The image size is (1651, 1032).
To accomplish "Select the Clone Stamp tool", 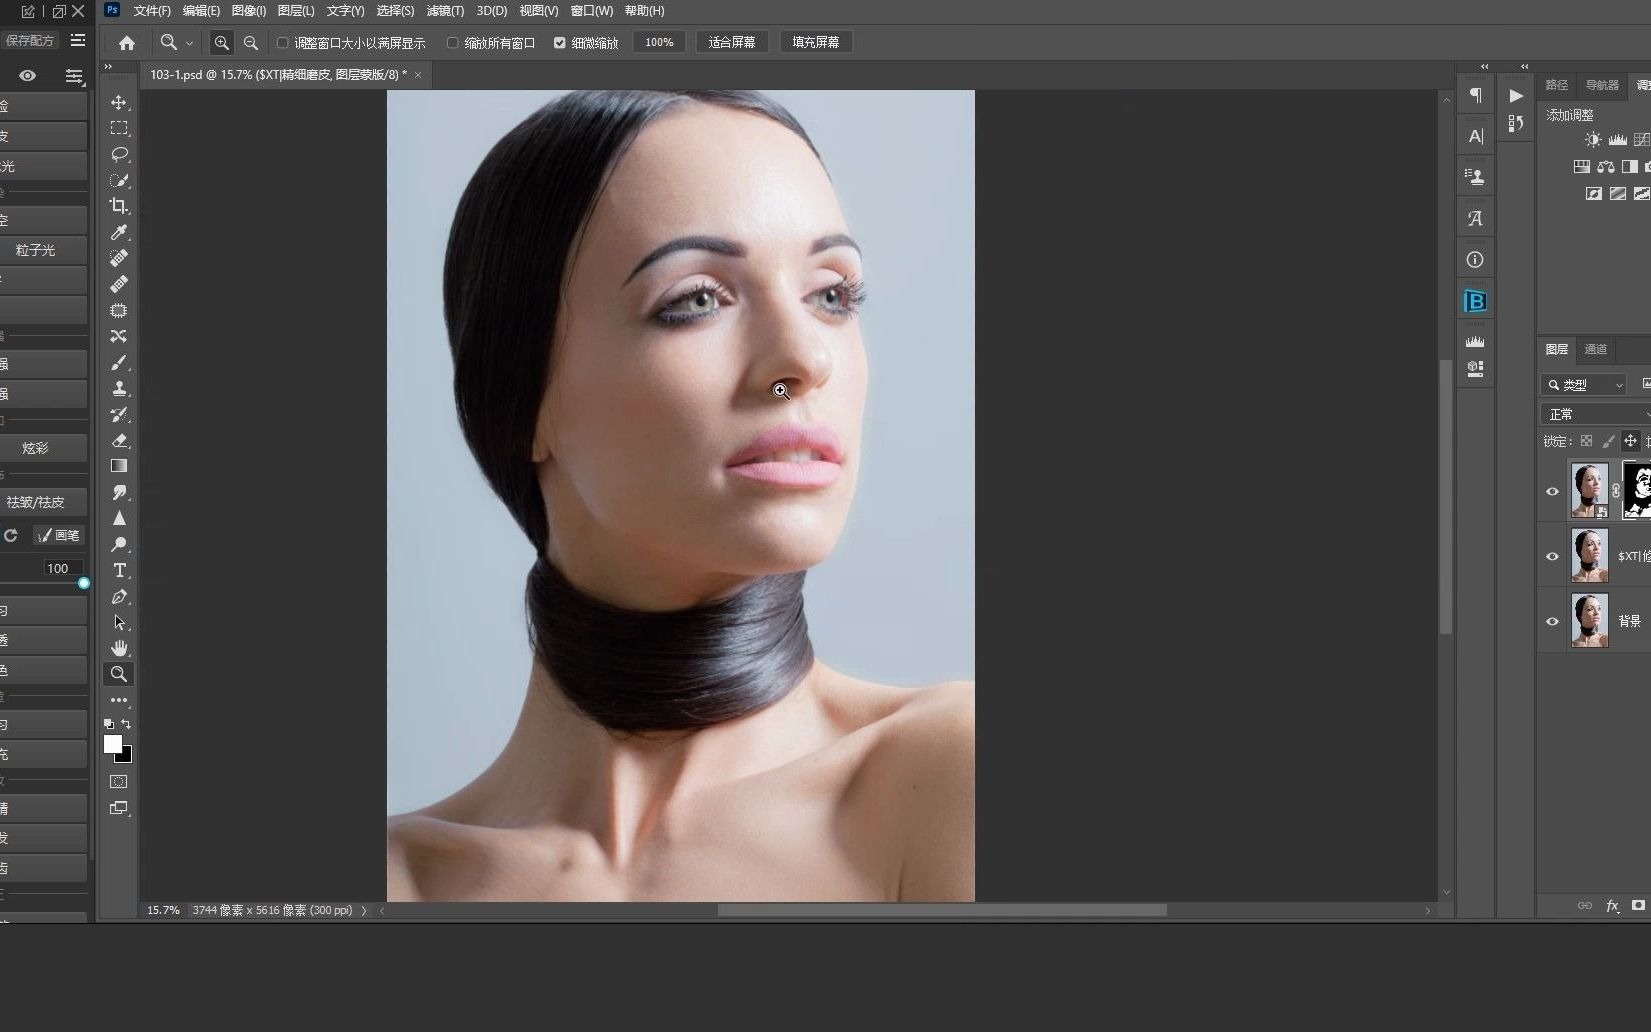I will pos(119,388).
